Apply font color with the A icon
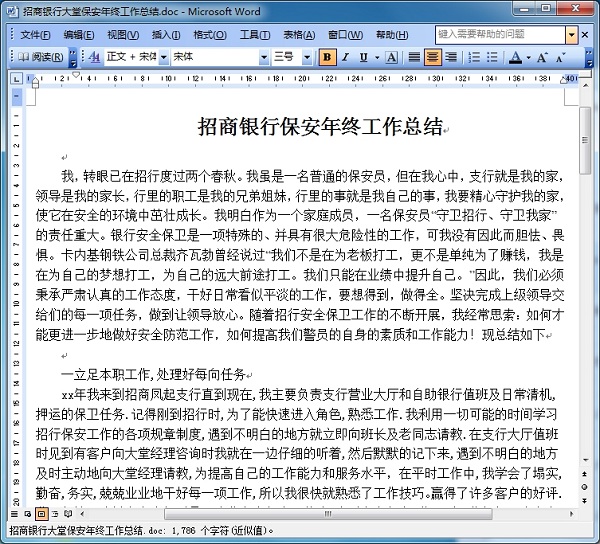Image resolution: width=600 pixels, height=544 pixels. click(515, 57)
